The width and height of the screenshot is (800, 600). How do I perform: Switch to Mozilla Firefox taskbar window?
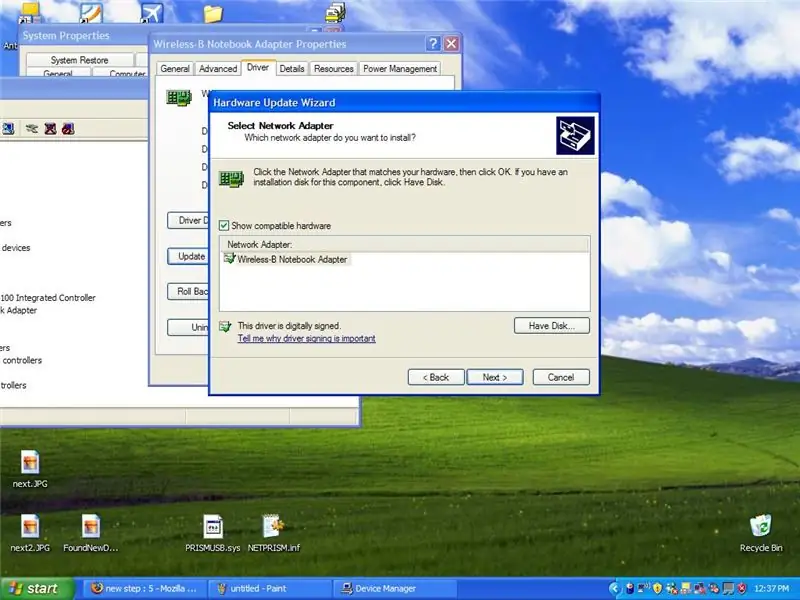(143, 588)
